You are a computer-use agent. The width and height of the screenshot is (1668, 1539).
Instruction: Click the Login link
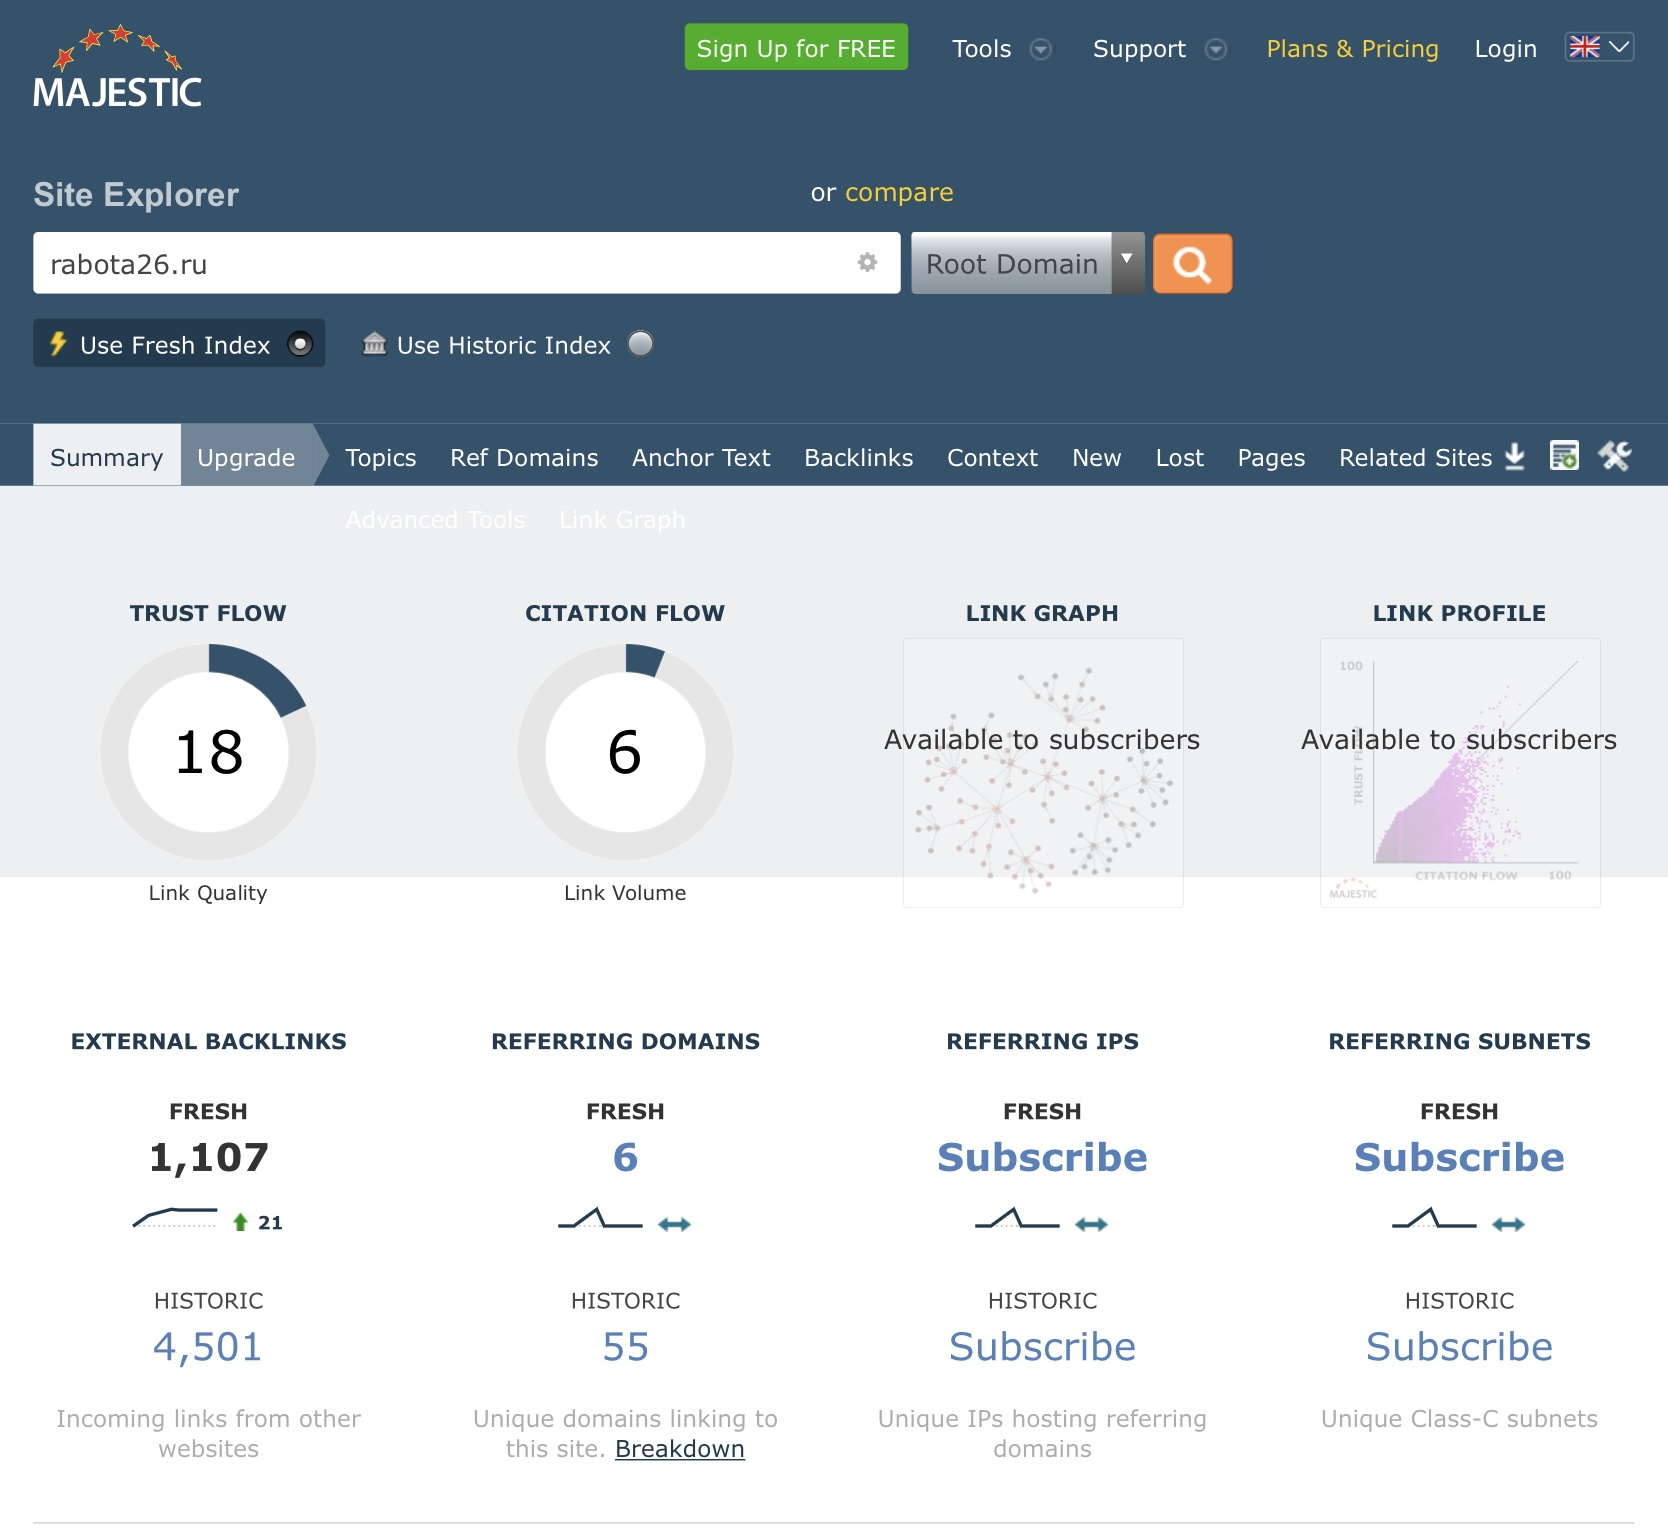pos(1505,48)
